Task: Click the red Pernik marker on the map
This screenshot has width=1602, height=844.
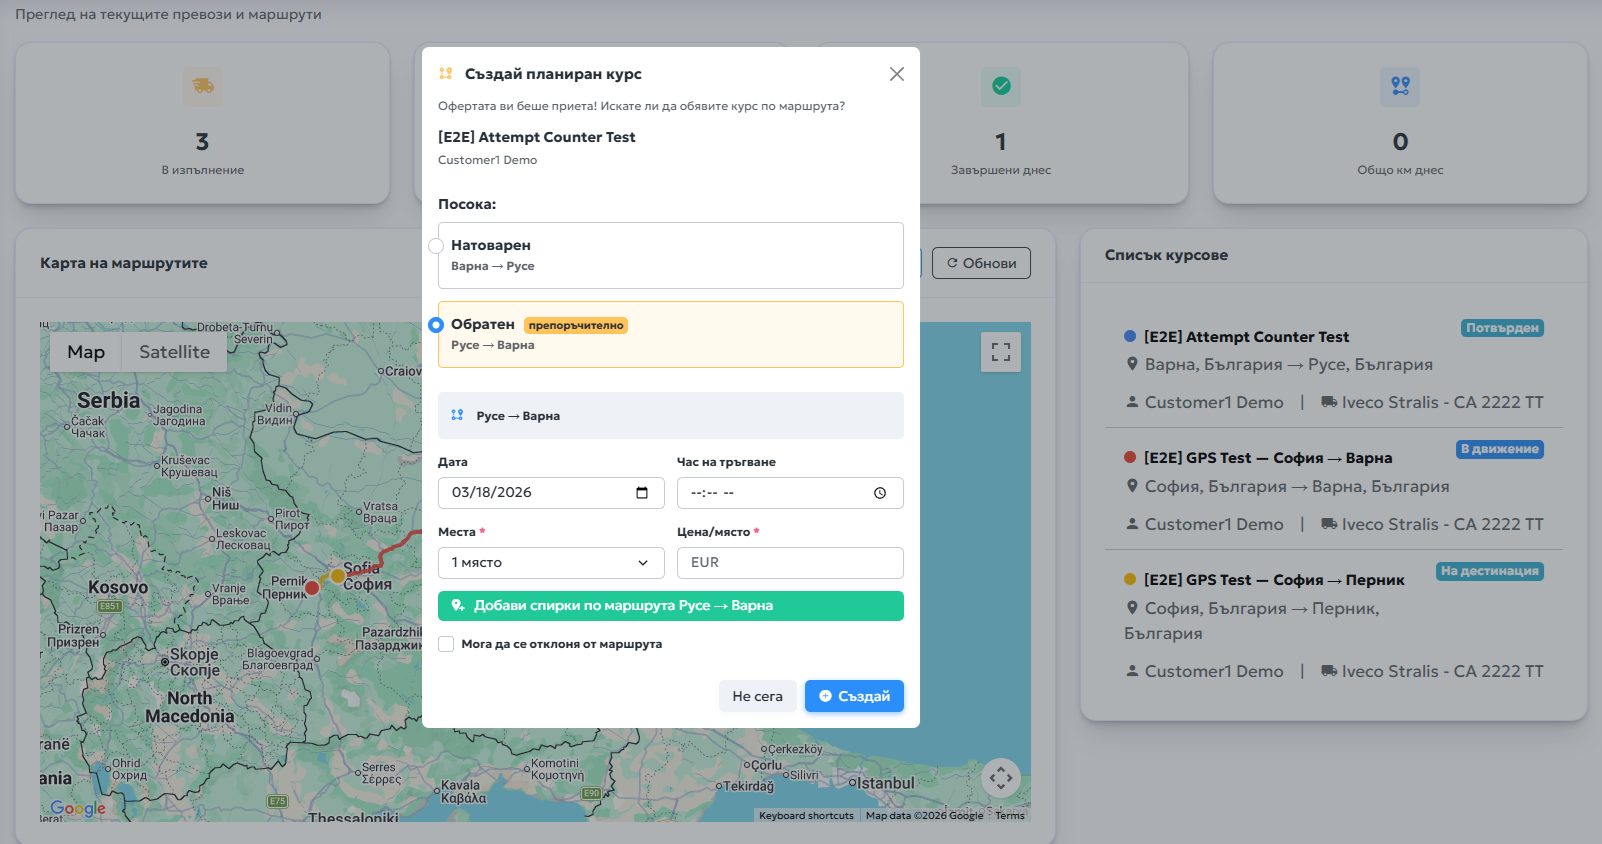Action: point(312,587)
